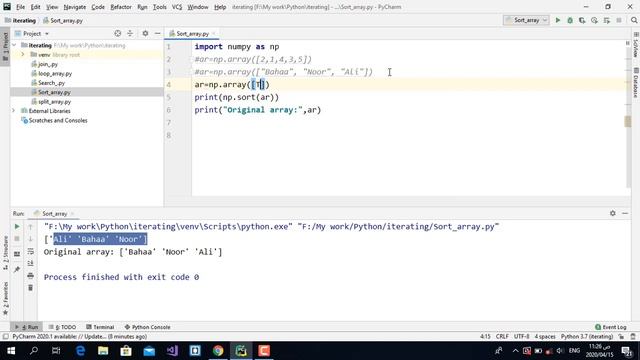Open the Favorites side tool window

(5, 298)
